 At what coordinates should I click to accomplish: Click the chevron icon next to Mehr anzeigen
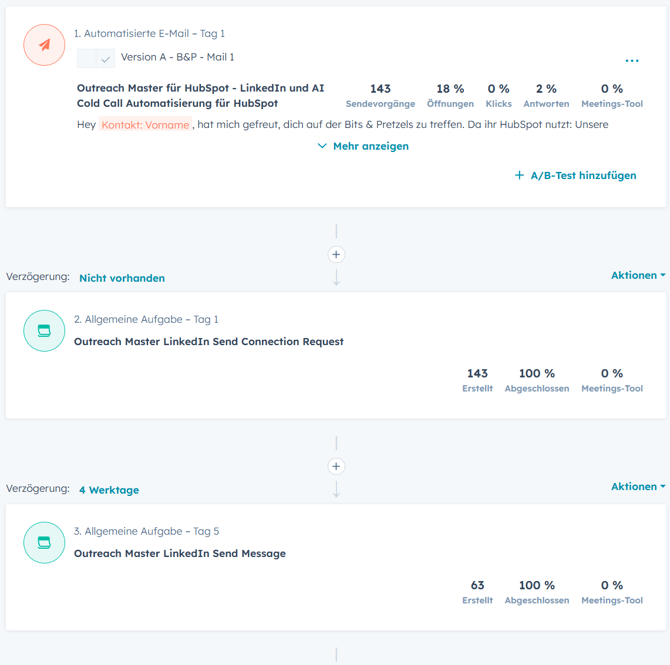click(x=322, y=146)
